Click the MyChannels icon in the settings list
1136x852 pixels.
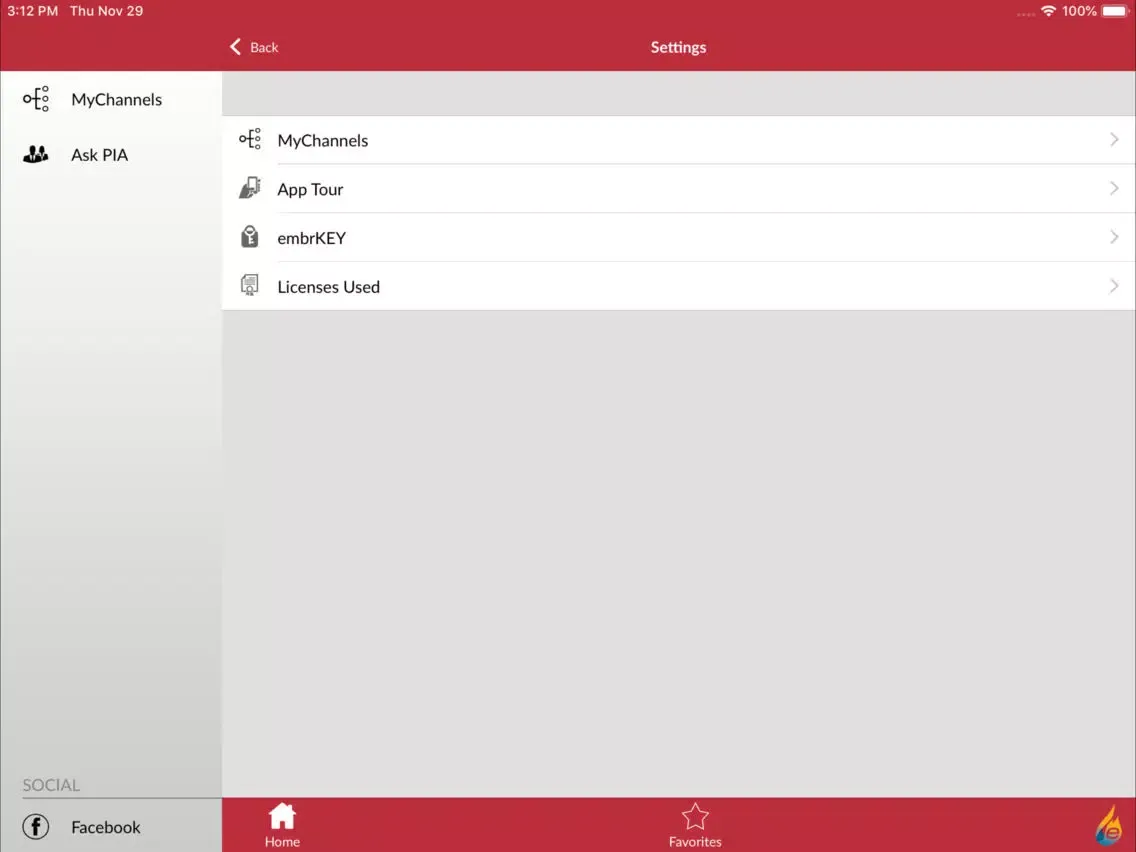tap(250, 140)
